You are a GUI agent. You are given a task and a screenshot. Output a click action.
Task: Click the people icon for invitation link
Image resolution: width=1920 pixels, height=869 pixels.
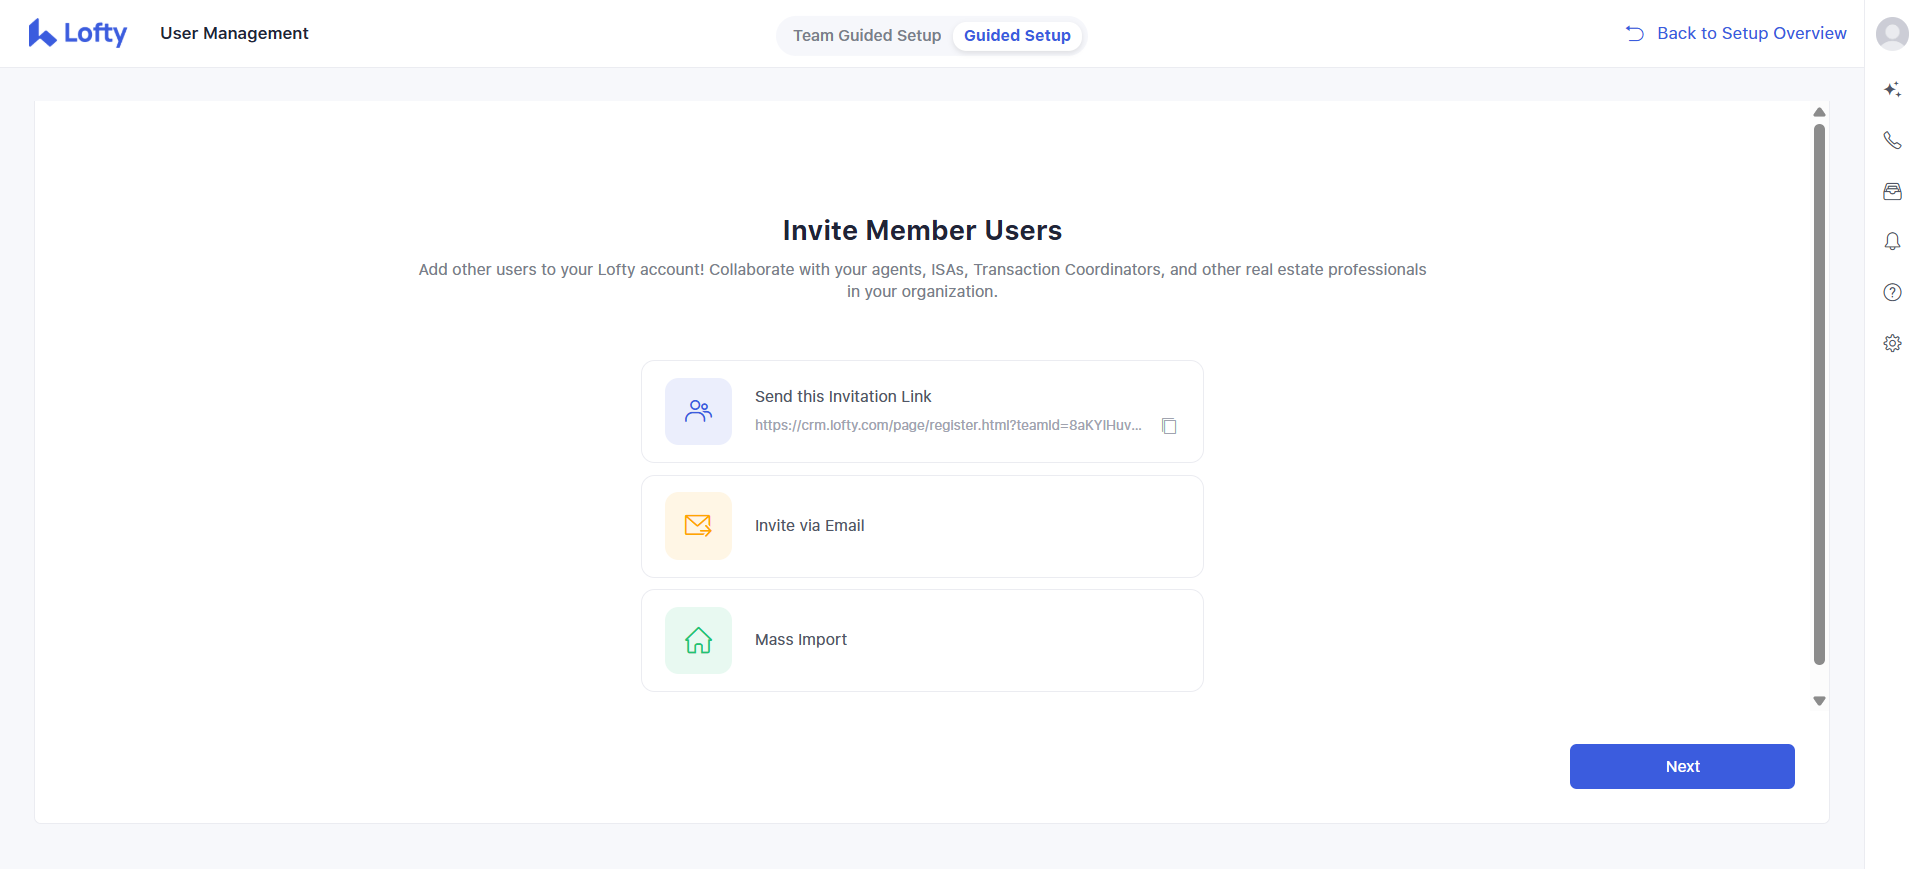[698, 411]
